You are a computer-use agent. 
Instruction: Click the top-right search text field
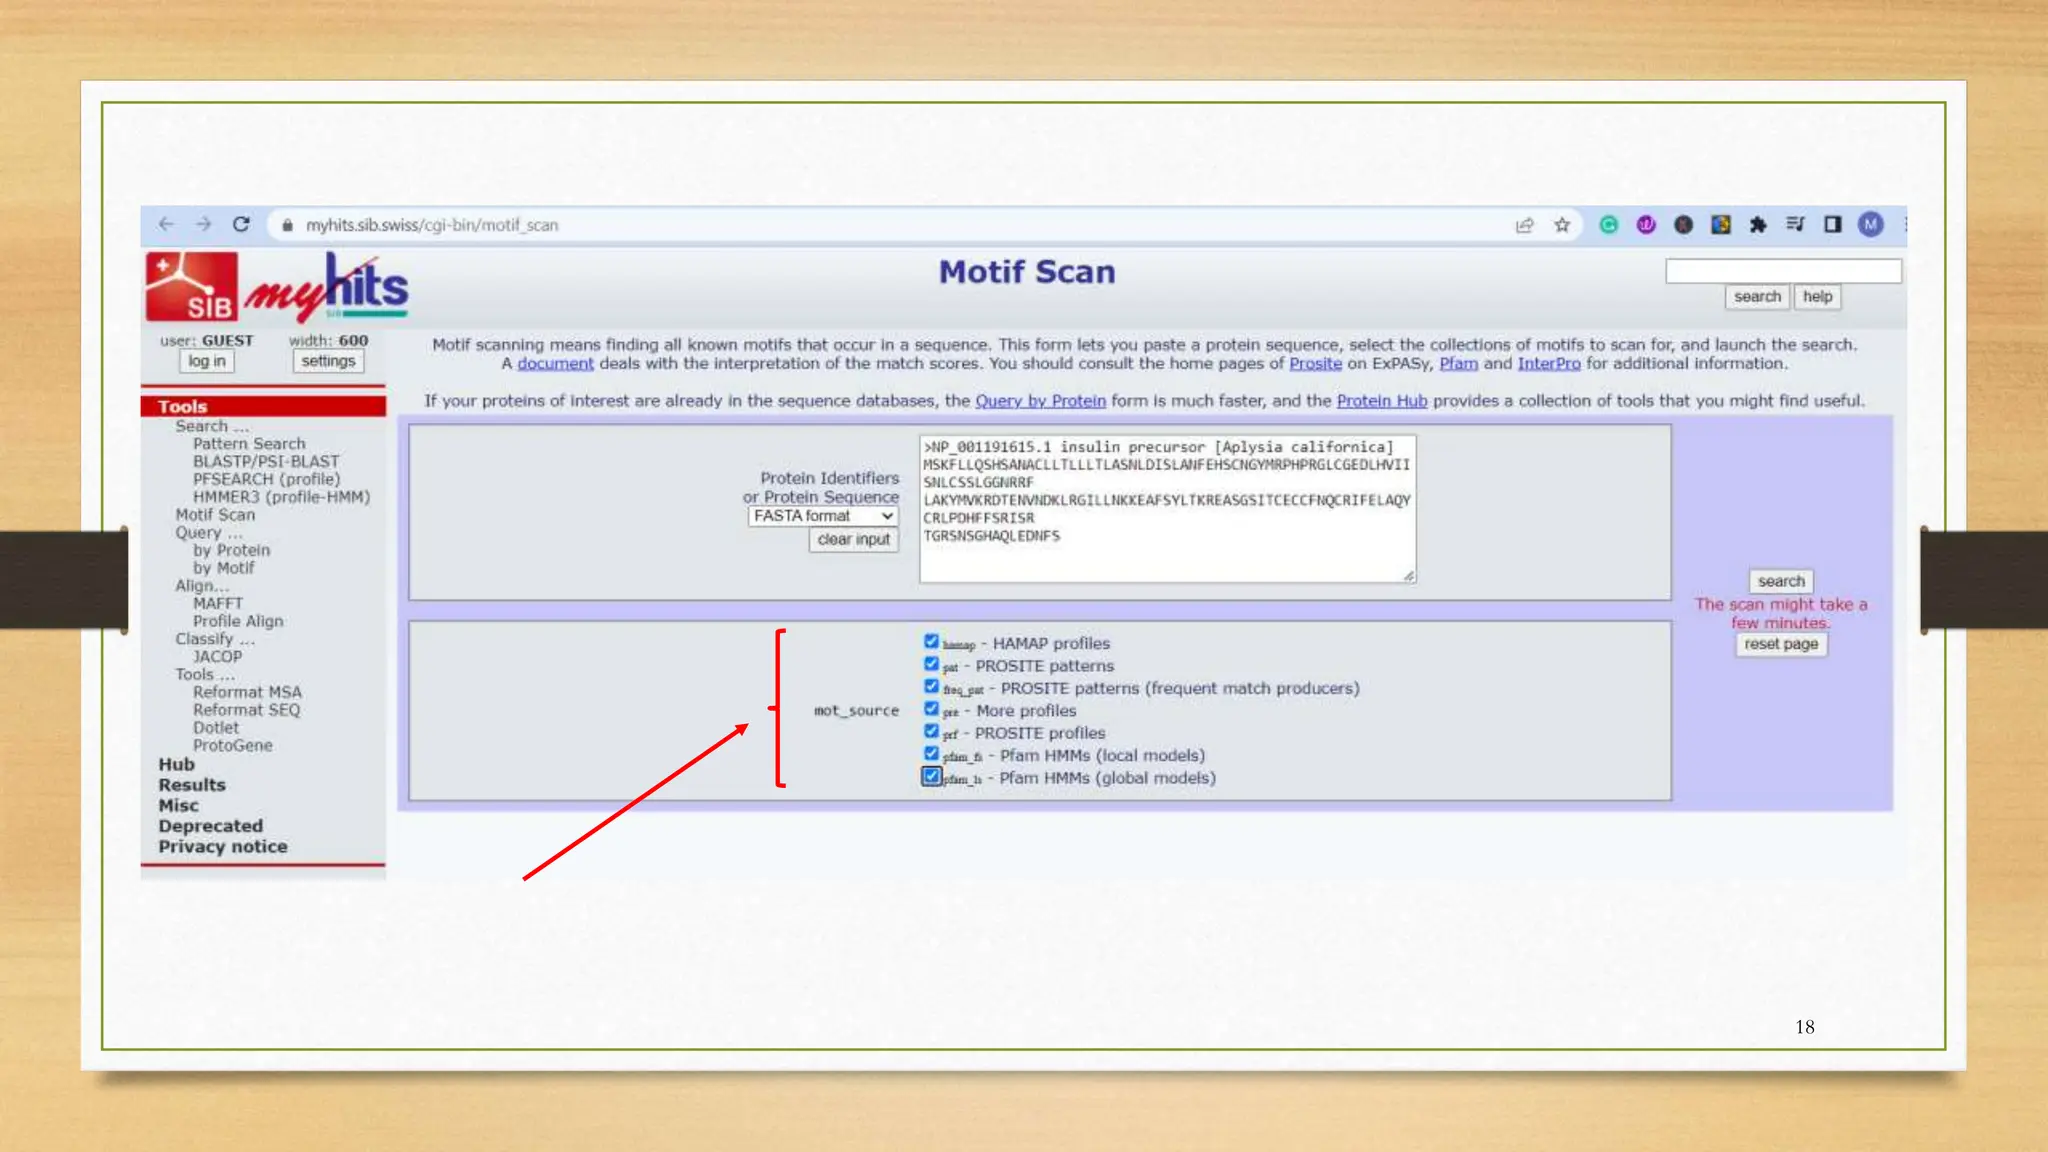coord(1782,271)
